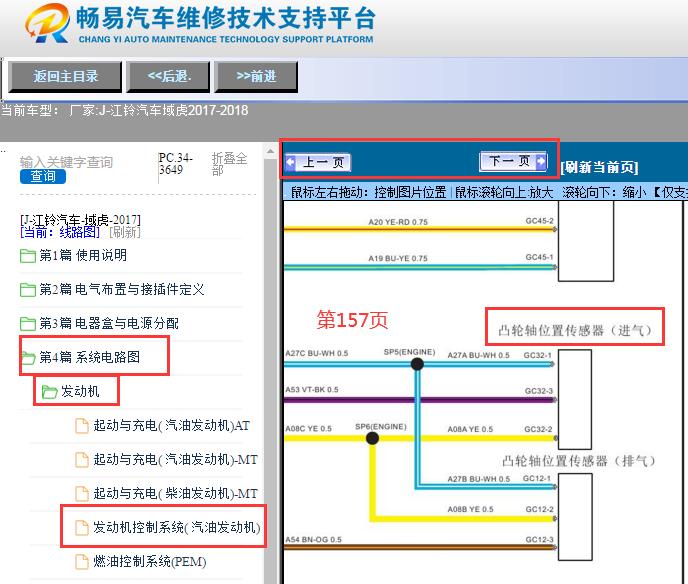Click page icon of 起动与充电(汽油发动机)AT

[82, 426]
